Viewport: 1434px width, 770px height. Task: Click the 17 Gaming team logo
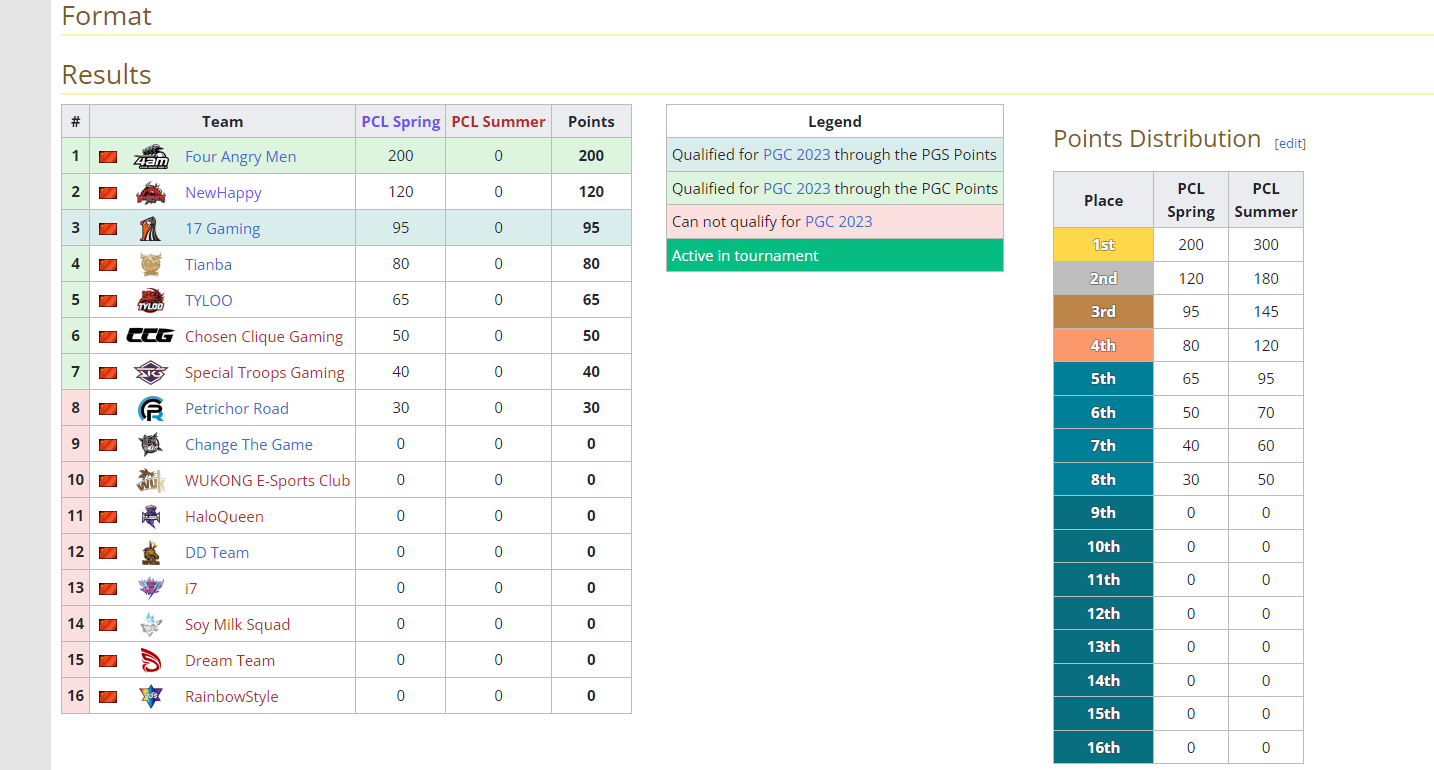151,229
